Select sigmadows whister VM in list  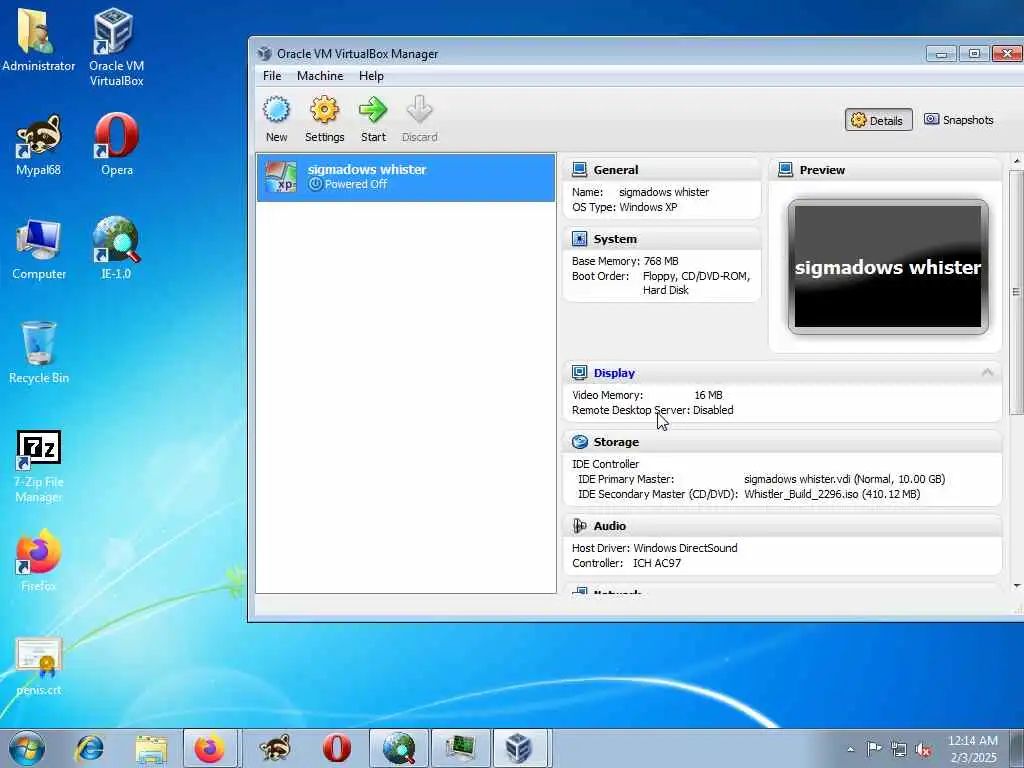(406, 178)
